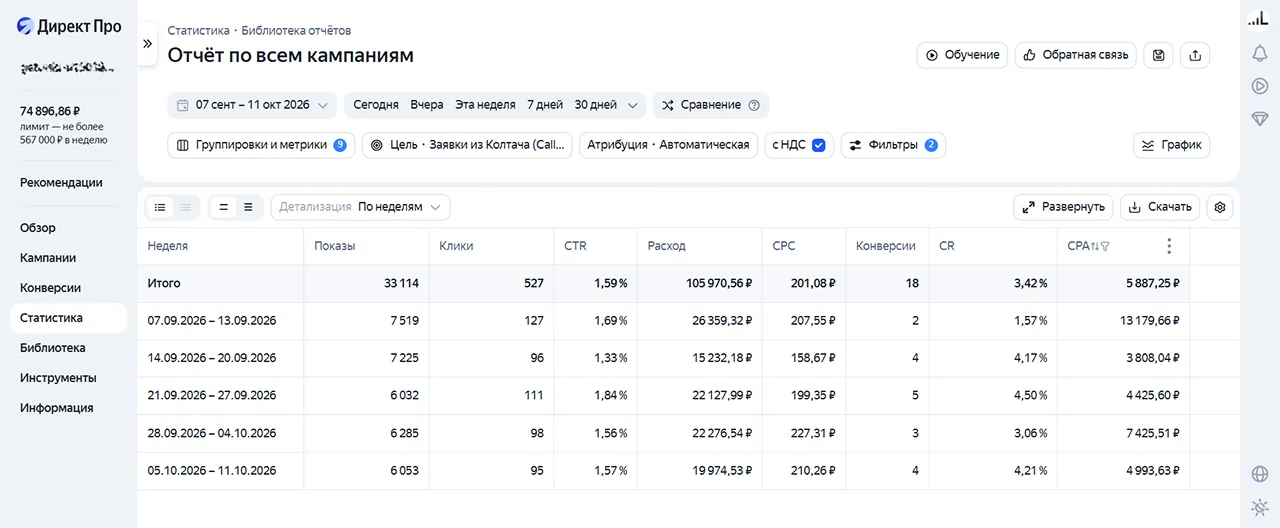The width and height of the screenshot is (1280, 528).
Task: Select the compact row density icon
Action: [x=224, y=207]
